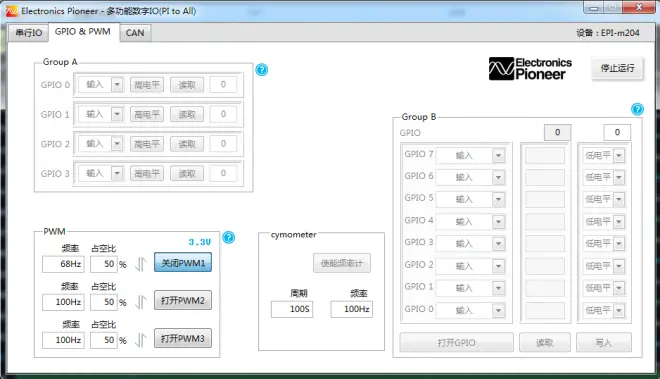Click GPIO 3 读取 button in Group A
Viewport: 660px width, 379px height.
click(187, 173)
